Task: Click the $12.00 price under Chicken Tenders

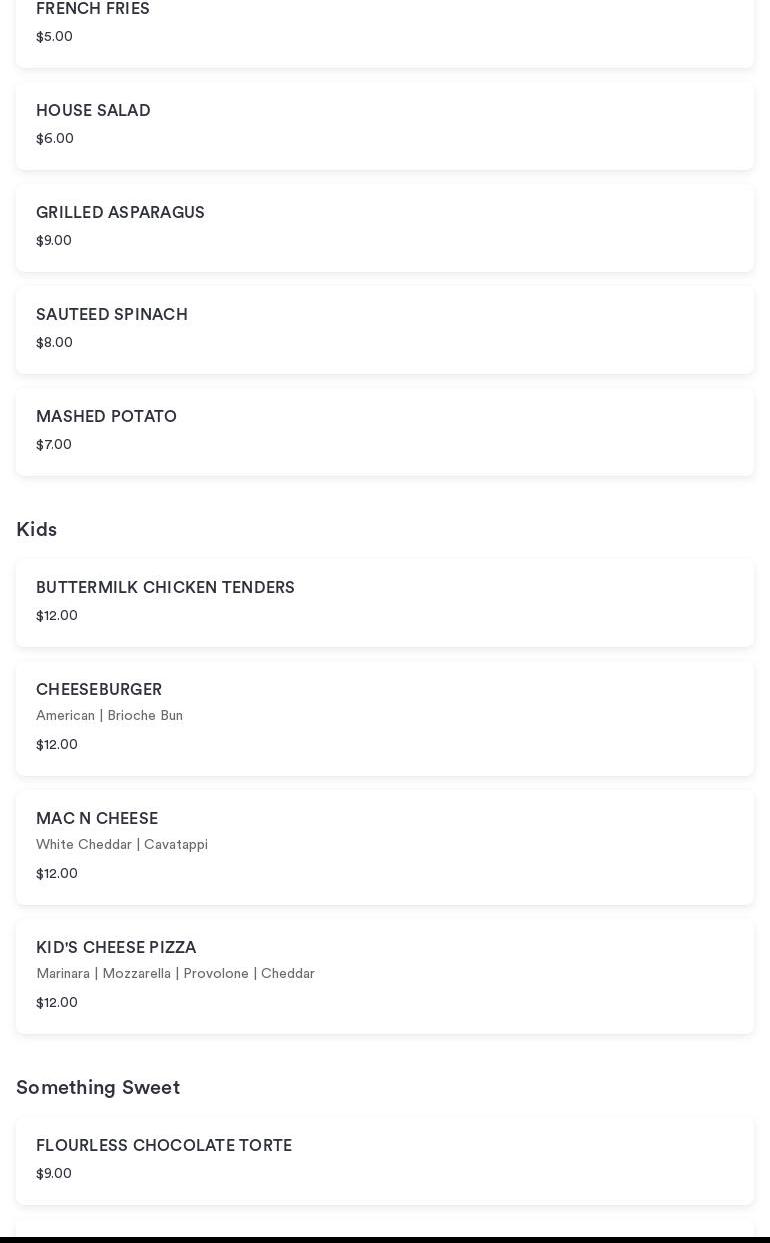Action: (x=57, y=616)
